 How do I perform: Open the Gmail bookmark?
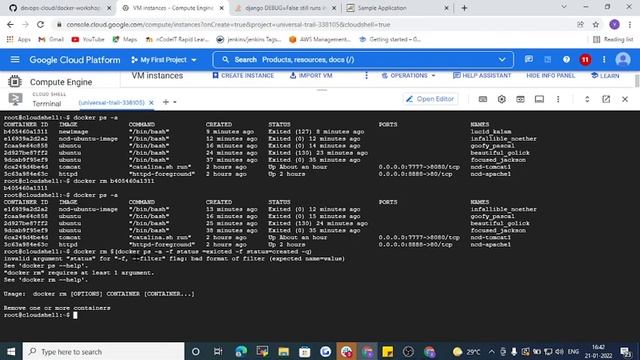click(x=51, y=40)
